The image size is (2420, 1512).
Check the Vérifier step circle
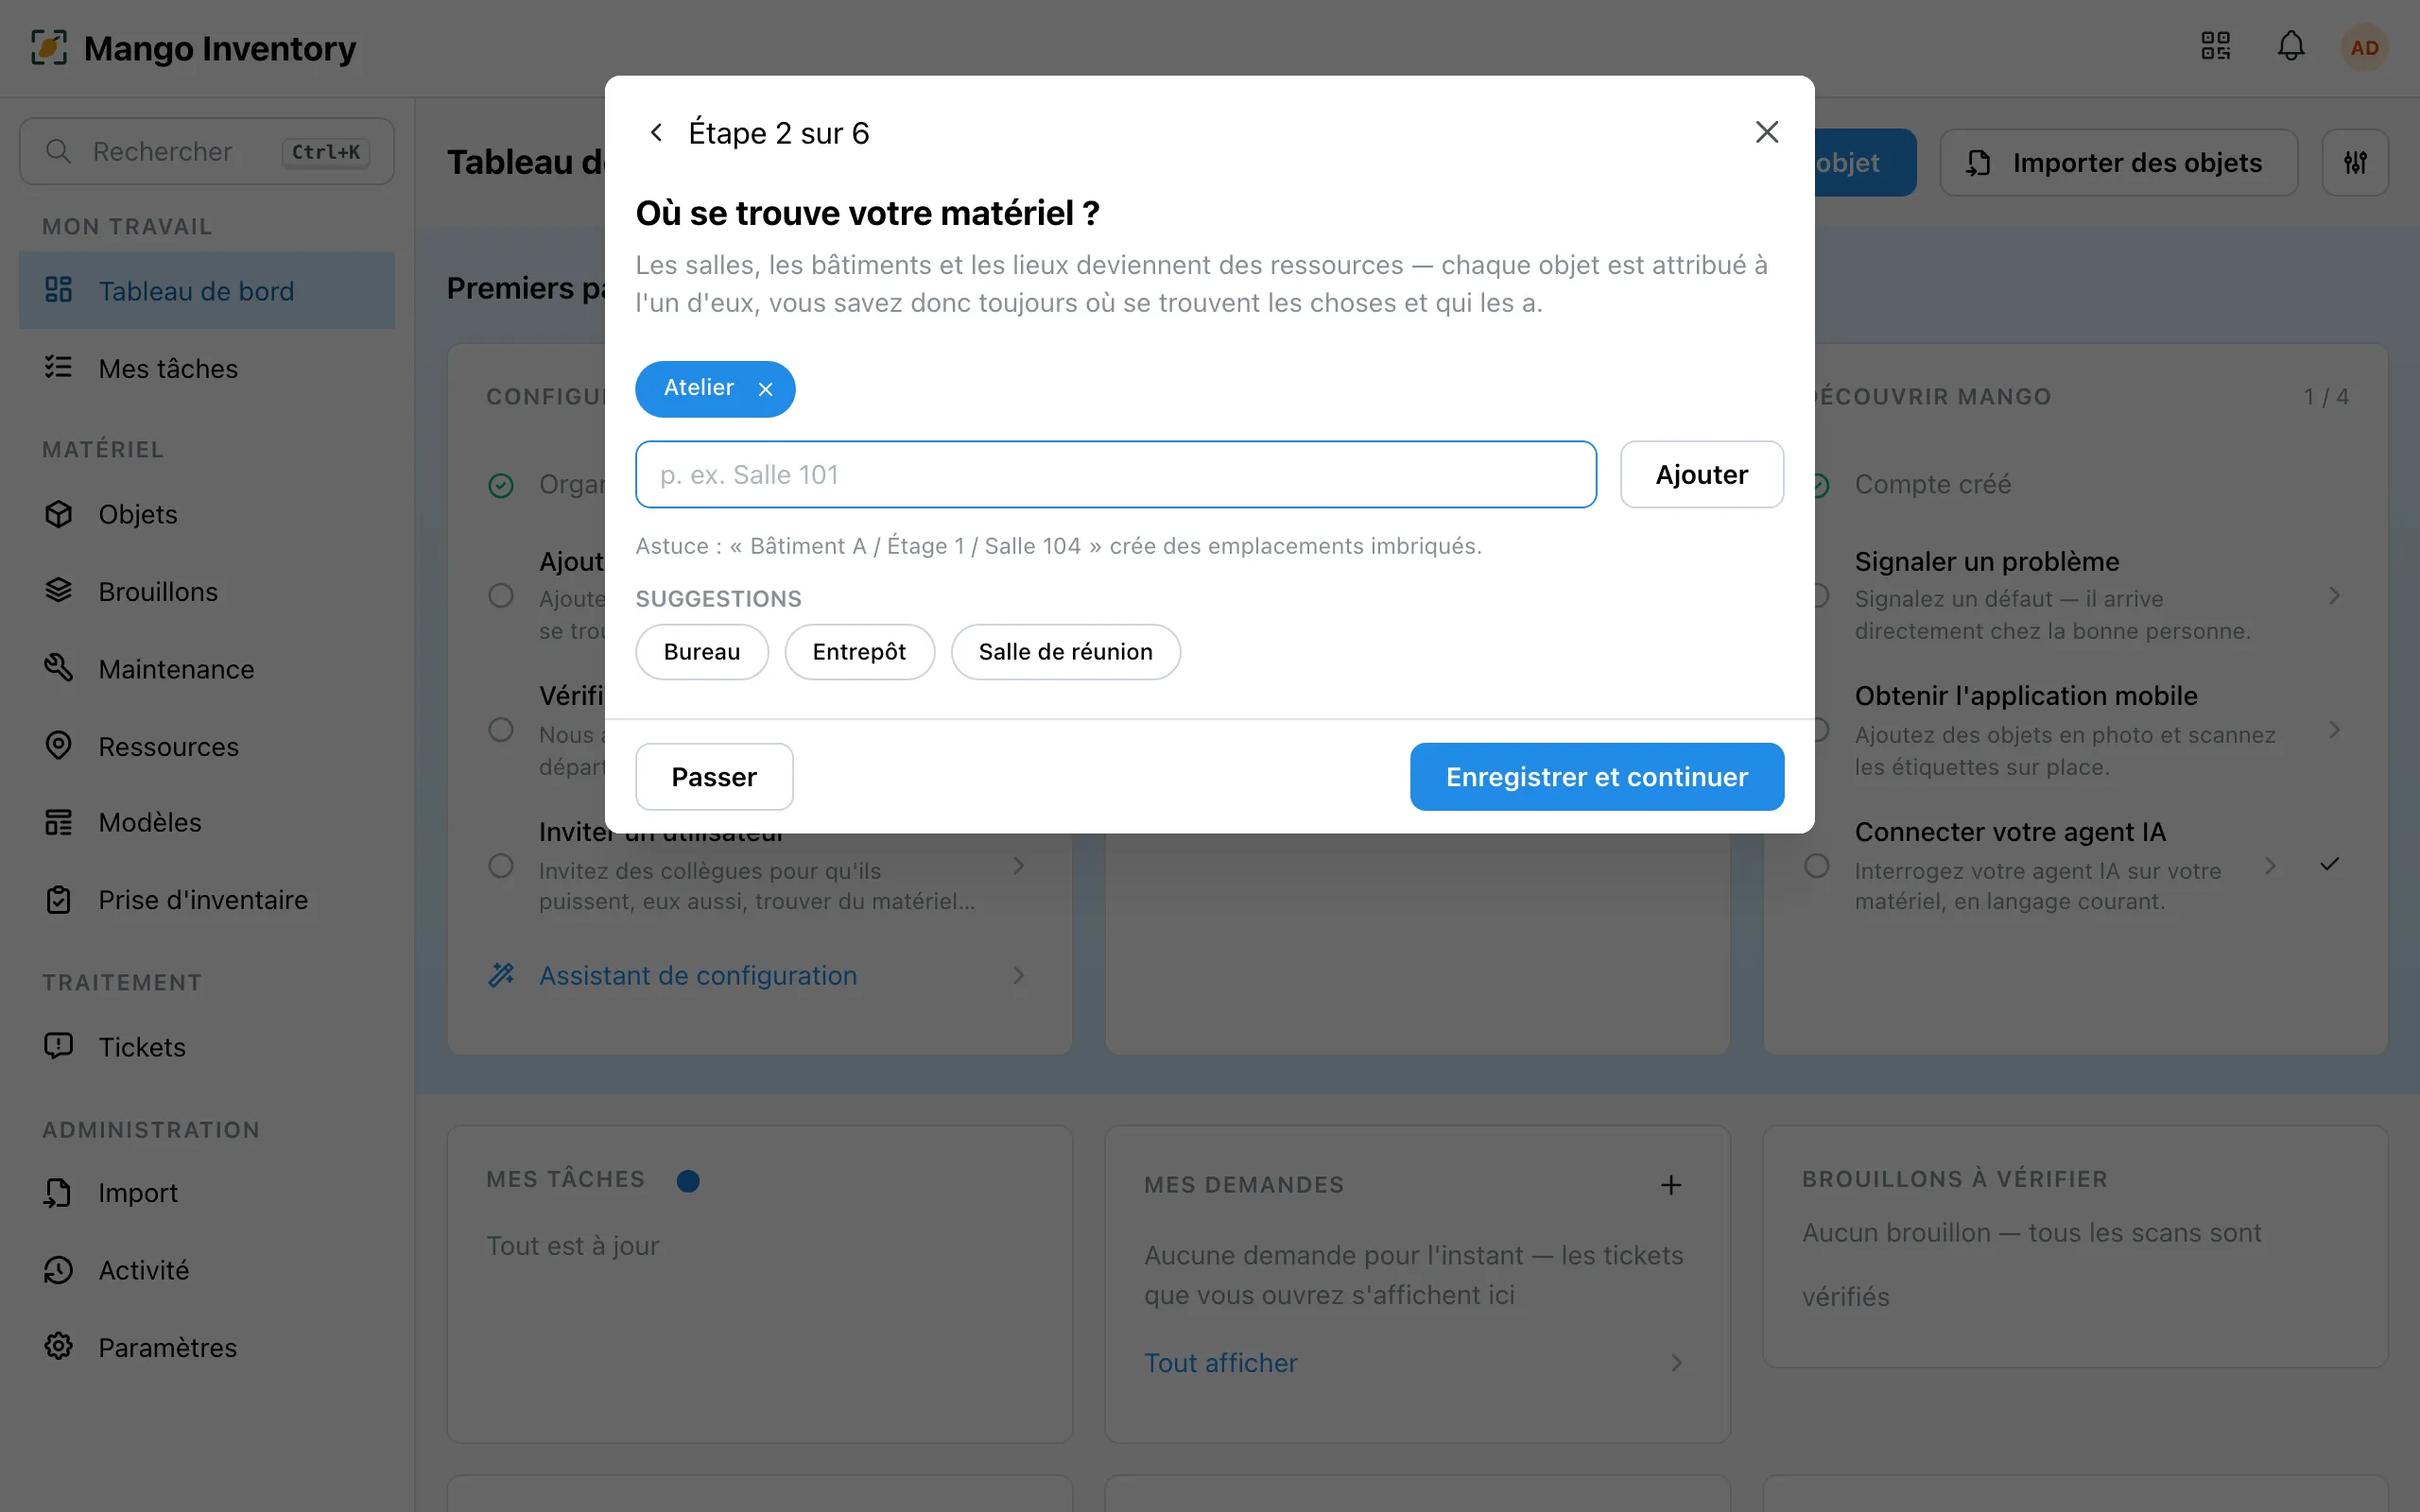coord(501,730)
